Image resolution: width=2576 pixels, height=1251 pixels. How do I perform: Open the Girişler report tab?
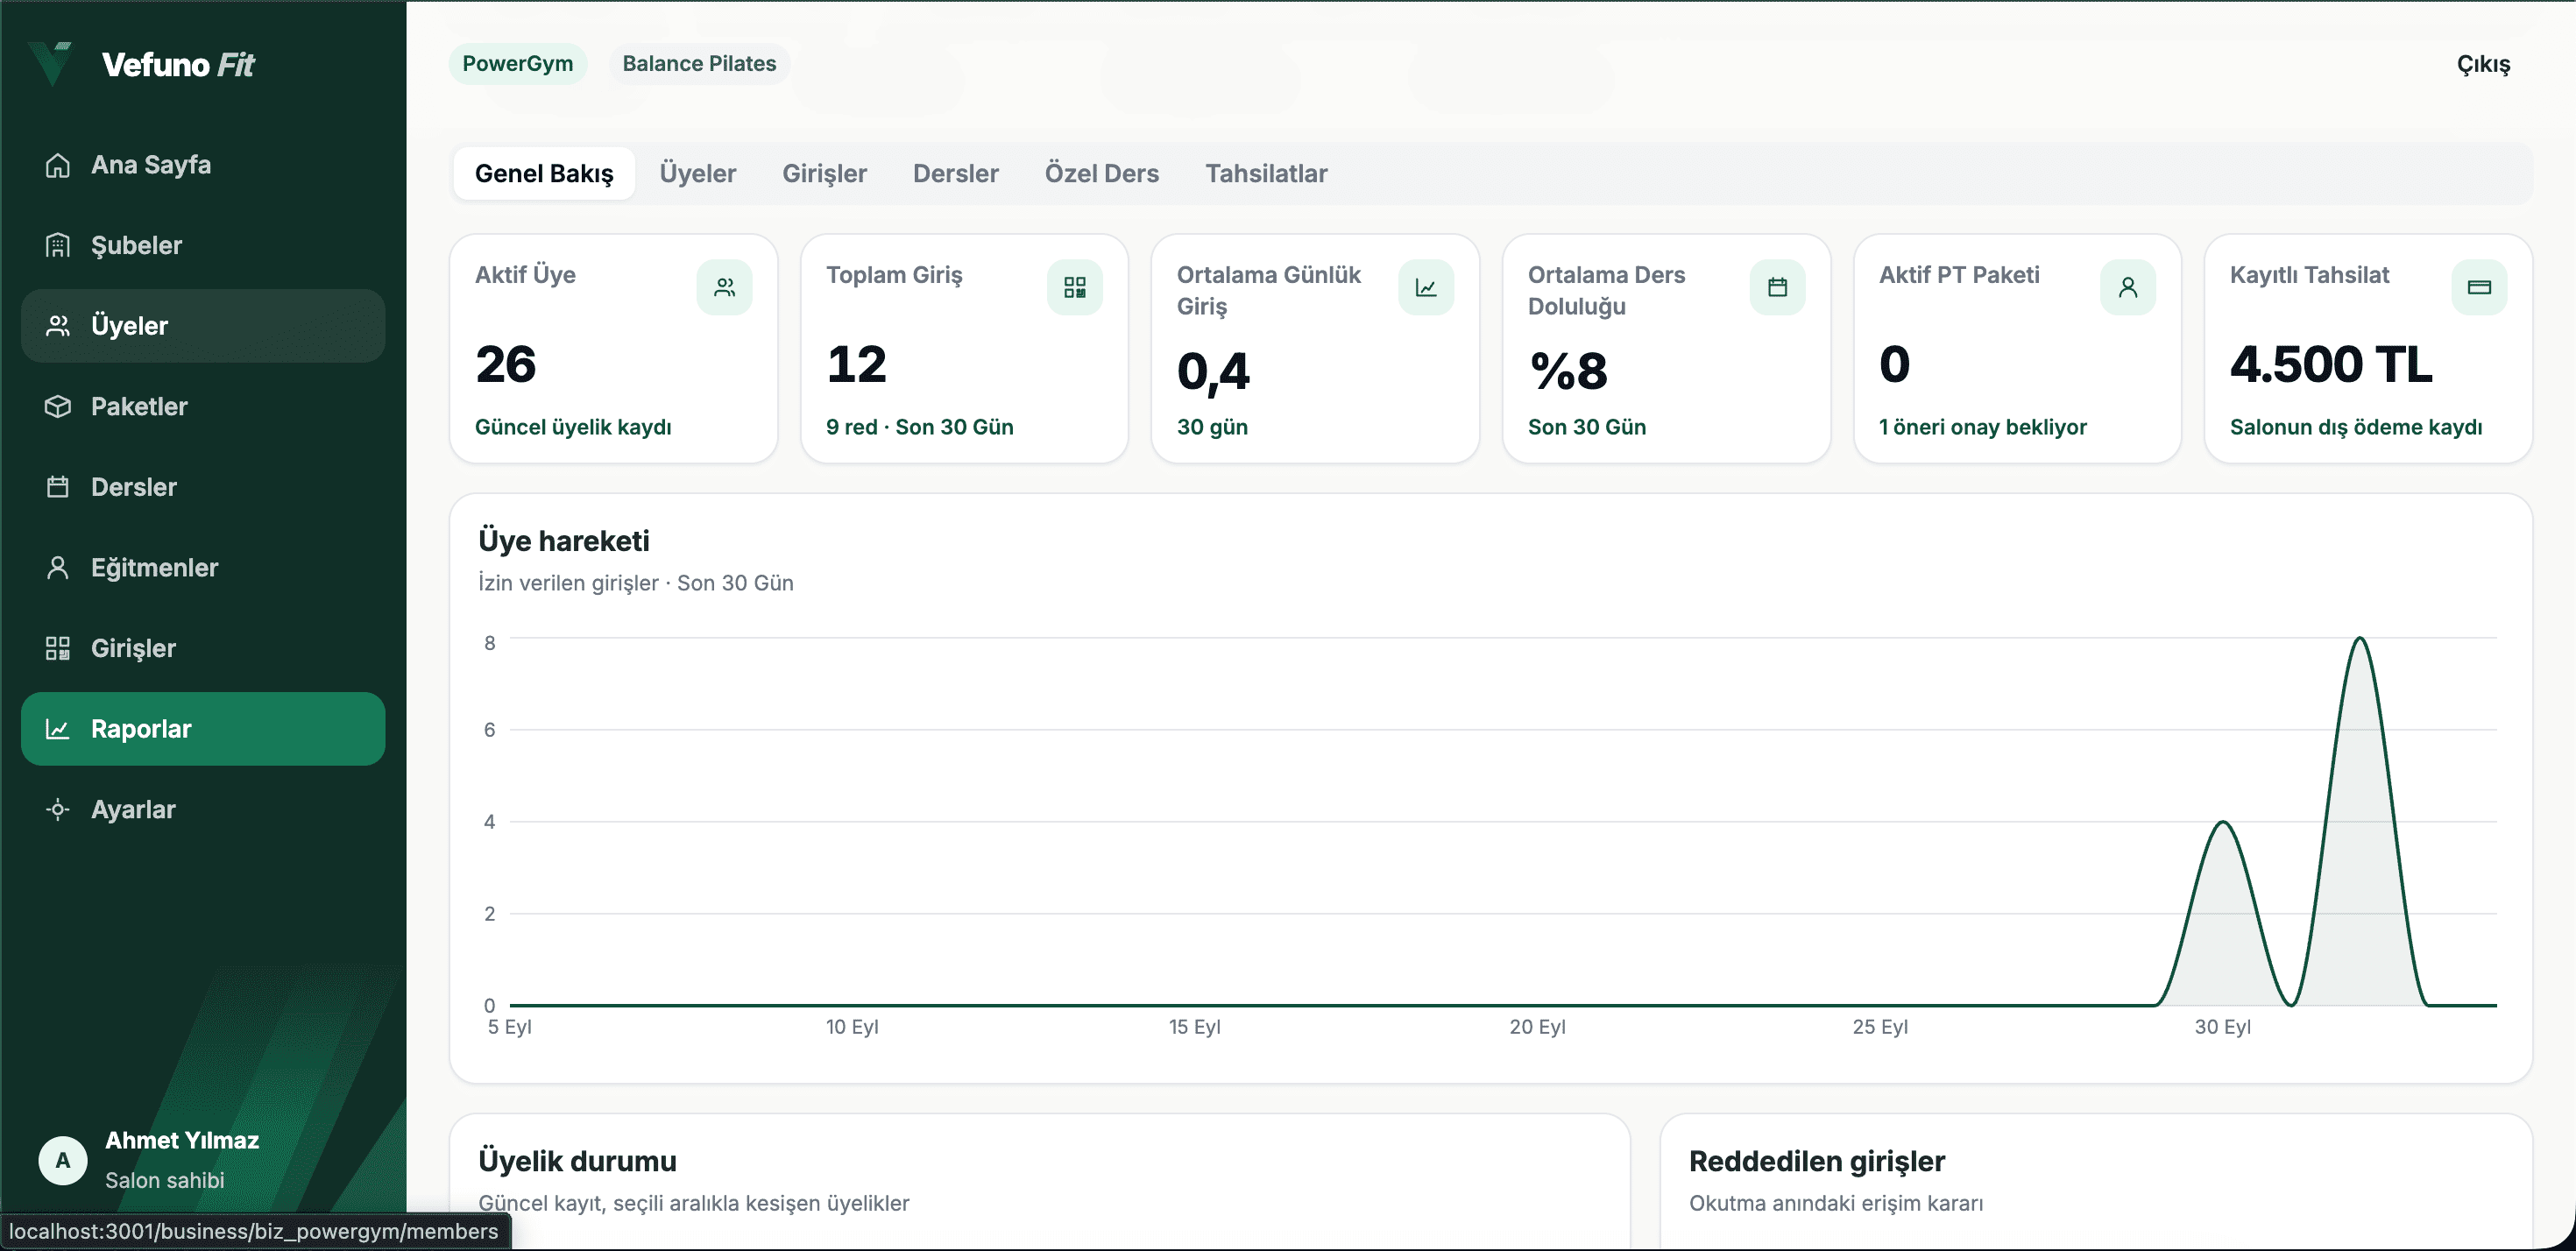pyautogui.click(x=824, y=174)
